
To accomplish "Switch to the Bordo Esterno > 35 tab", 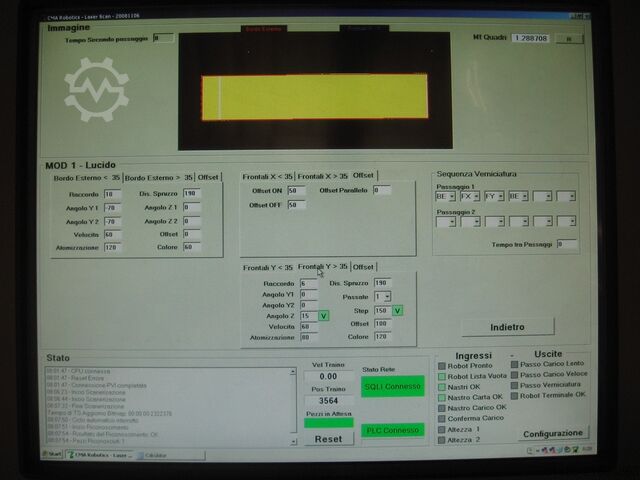I will 158,177.
